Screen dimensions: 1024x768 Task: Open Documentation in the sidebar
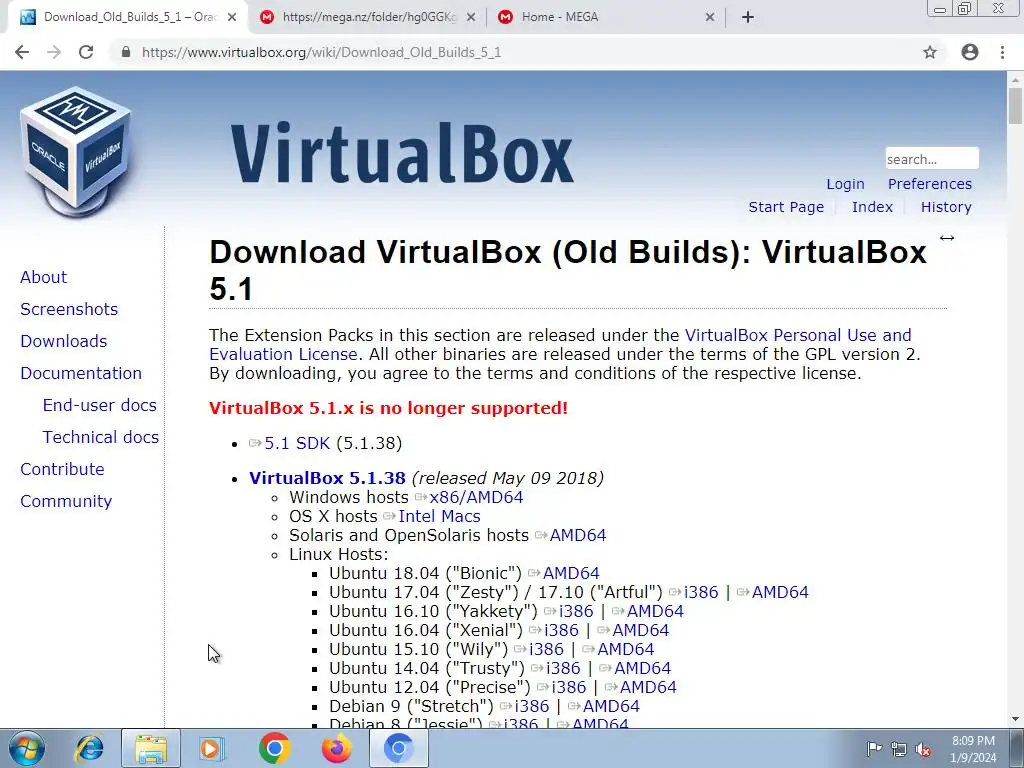[81, 373]
